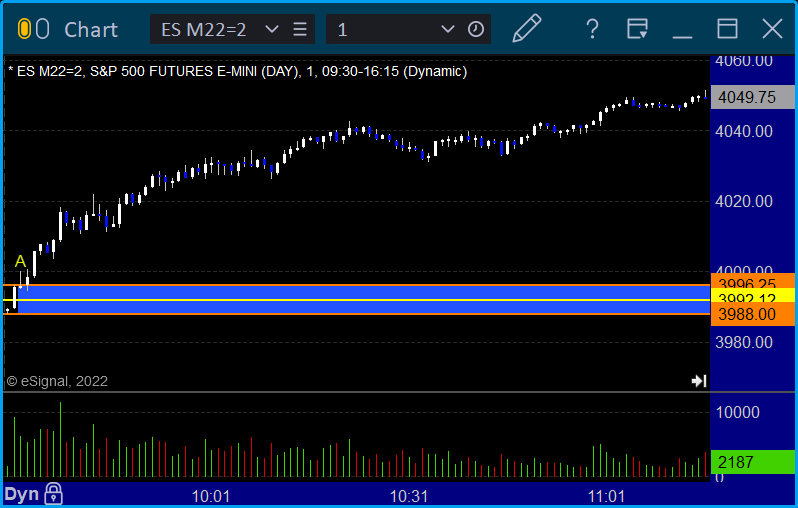
Task: Toggle the padlock icon next to Dyn
Action: 53,494
